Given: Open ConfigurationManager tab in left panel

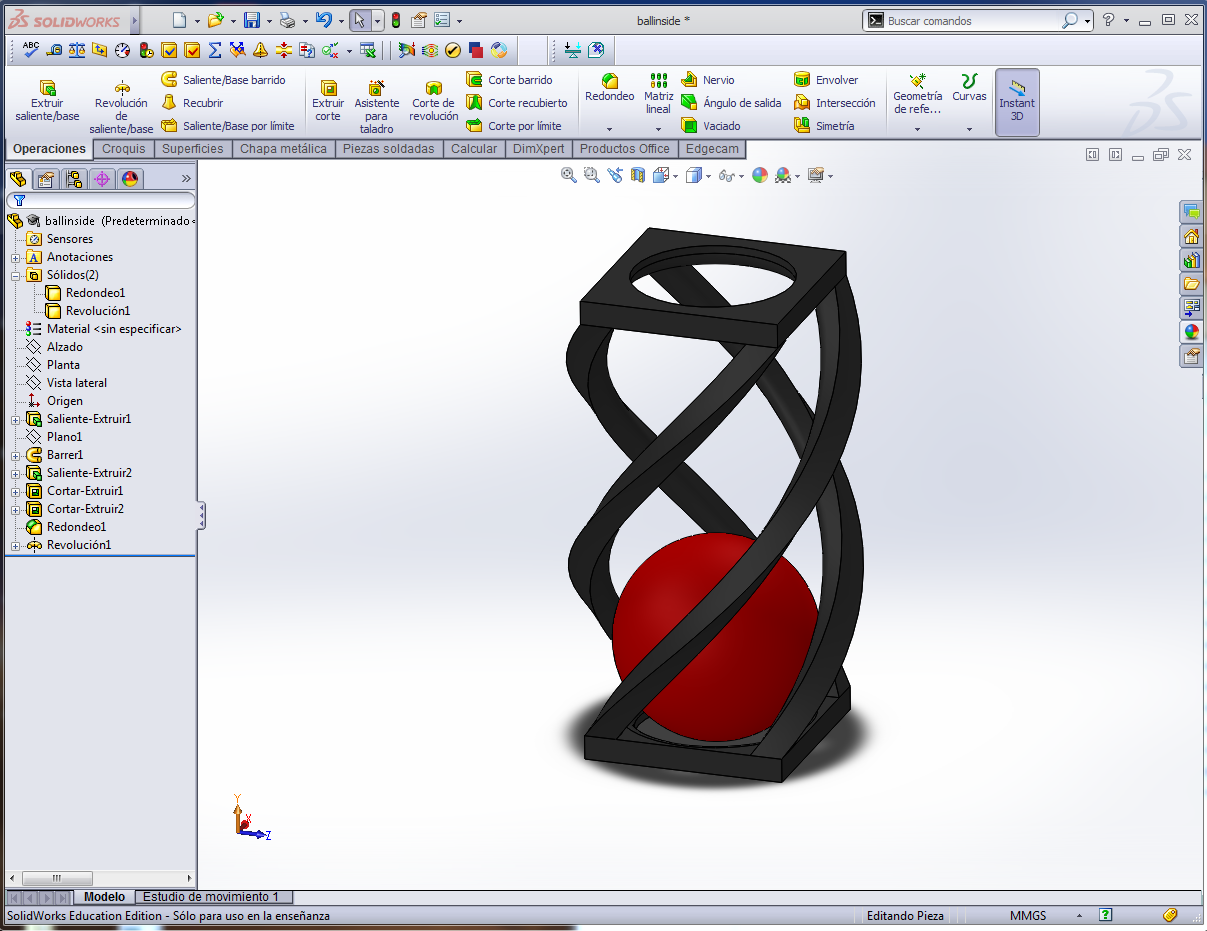Looking at the screenshot, I should (73, 179).
